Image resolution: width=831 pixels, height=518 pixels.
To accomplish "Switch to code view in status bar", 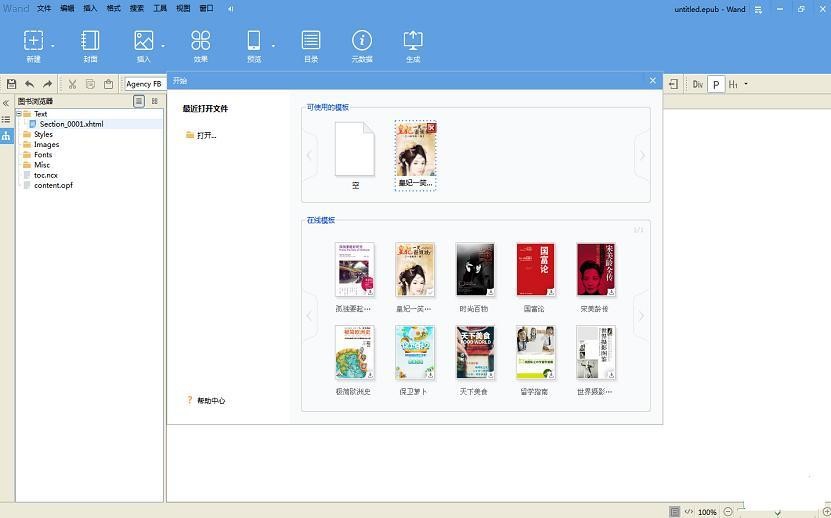I will click(x=689, y=512).
